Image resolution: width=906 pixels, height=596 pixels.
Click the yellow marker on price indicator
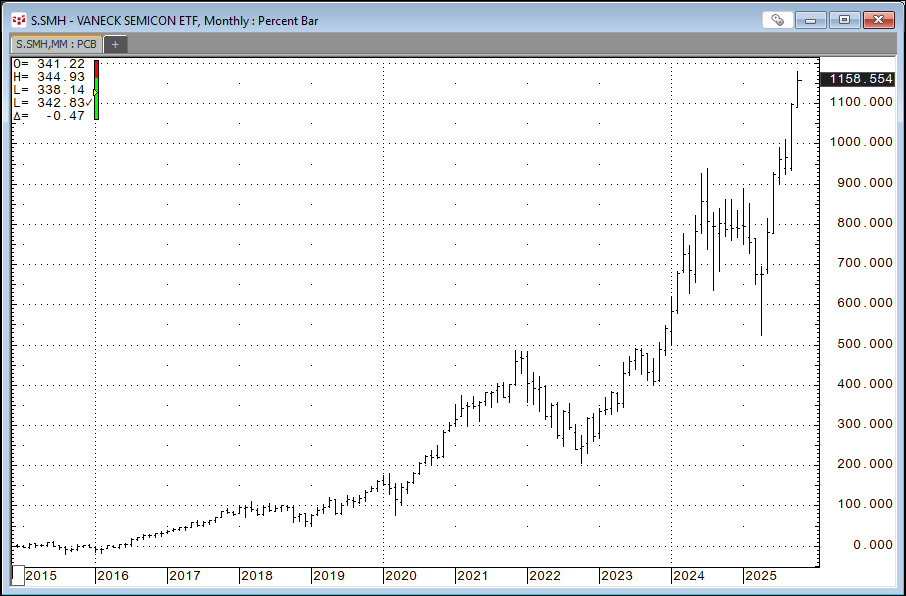tap(95, 92)
